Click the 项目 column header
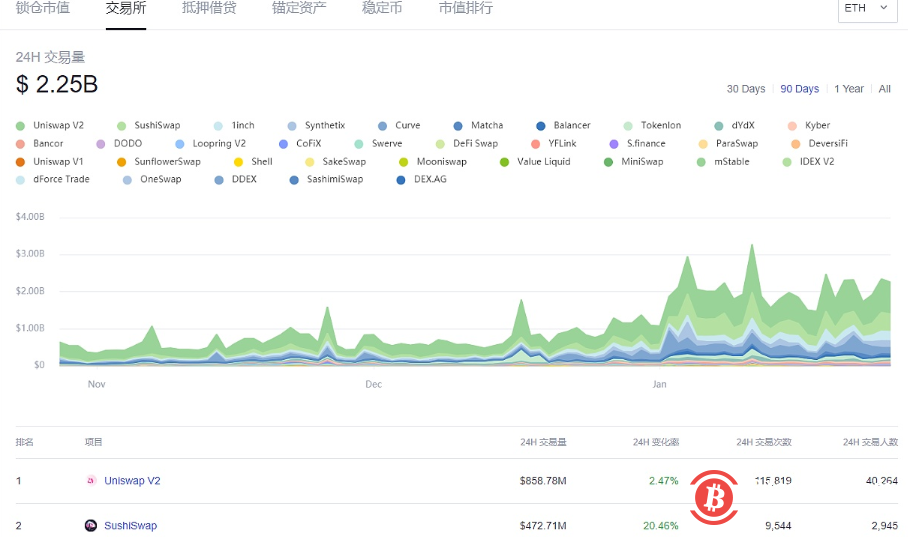Screen dimensions: 908x537 click(x=93, y=442)
